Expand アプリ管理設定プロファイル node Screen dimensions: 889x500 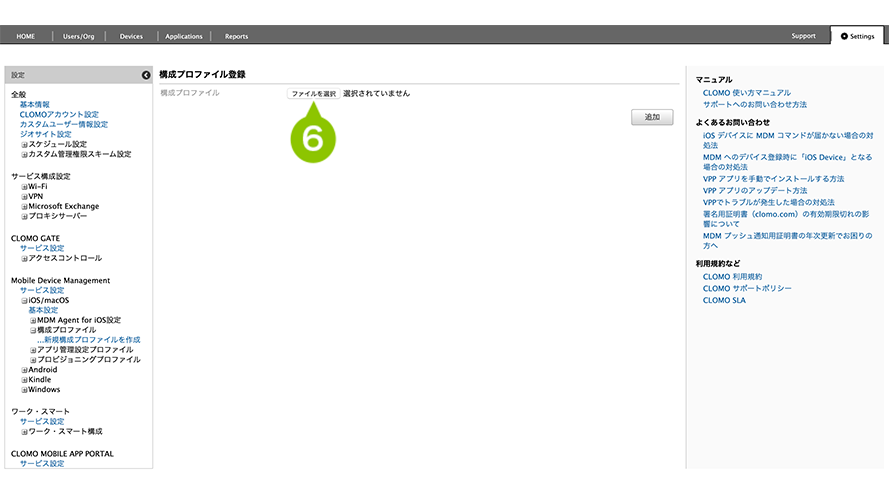33,350
